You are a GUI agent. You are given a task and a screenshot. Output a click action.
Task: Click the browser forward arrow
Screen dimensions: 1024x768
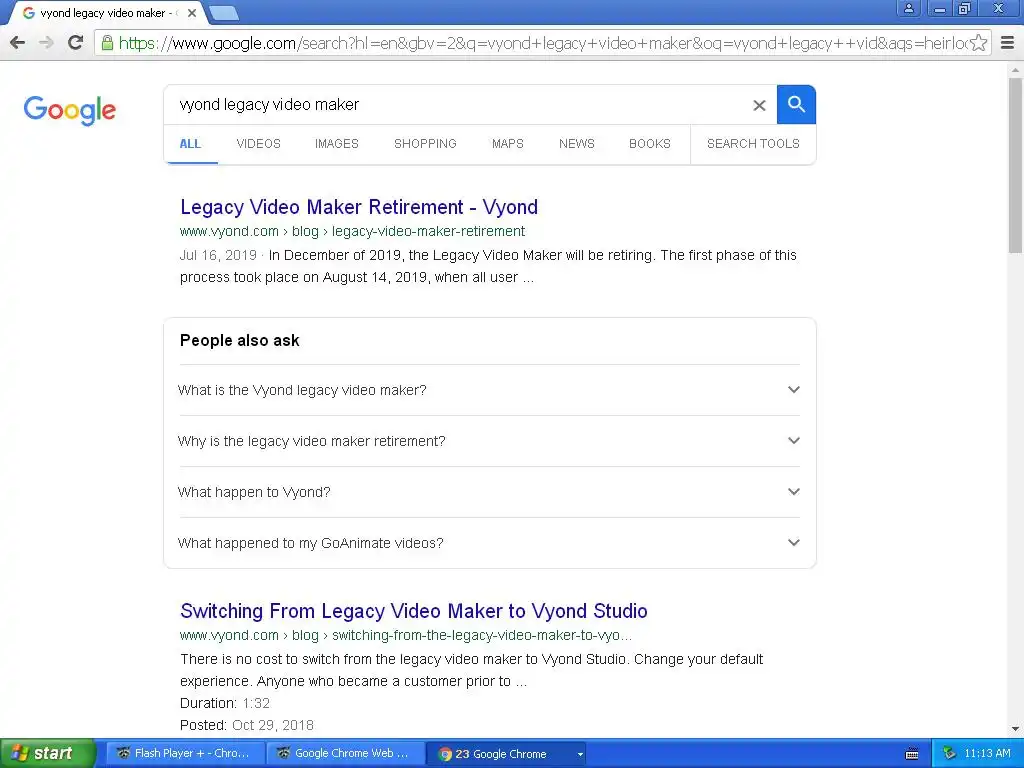click(x=46, y=43)
